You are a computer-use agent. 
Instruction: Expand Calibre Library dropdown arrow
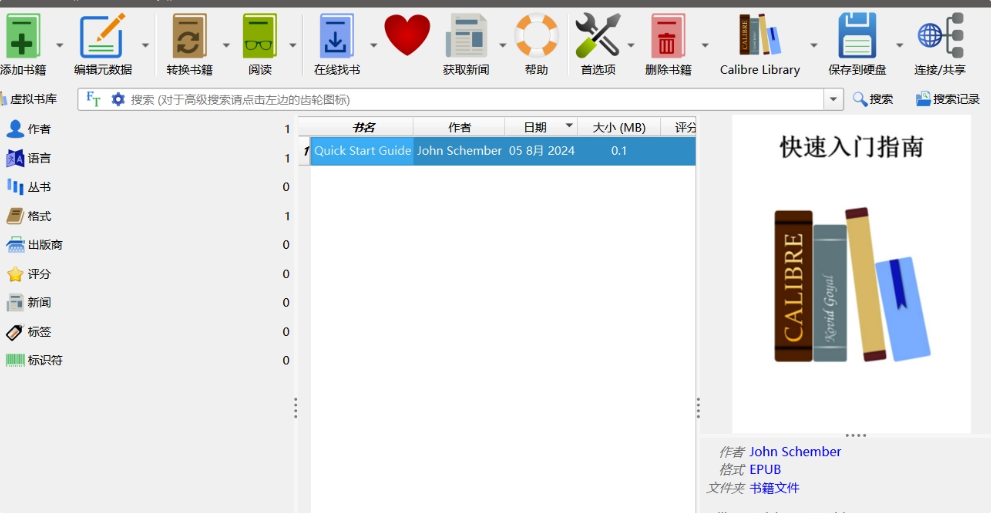pyautogui.click(x=813, y=45)
